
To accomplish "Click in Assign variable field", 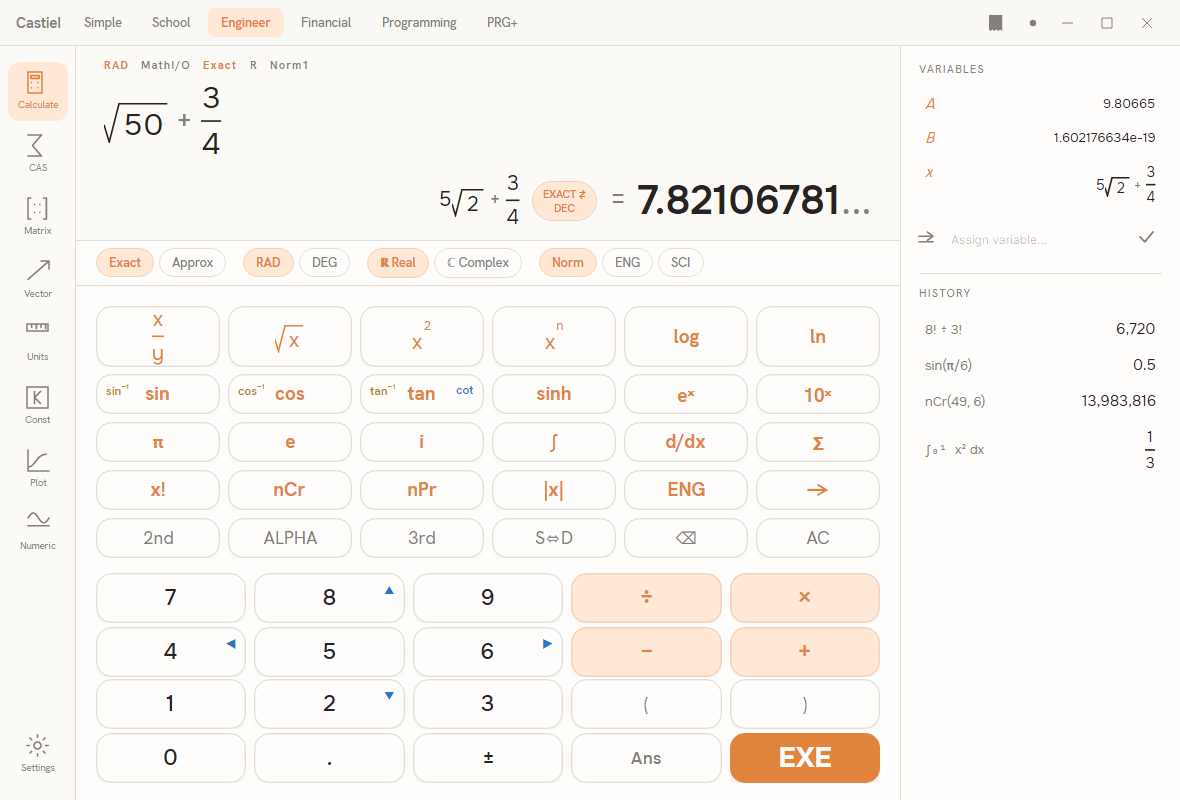I will coord(1039,239).
